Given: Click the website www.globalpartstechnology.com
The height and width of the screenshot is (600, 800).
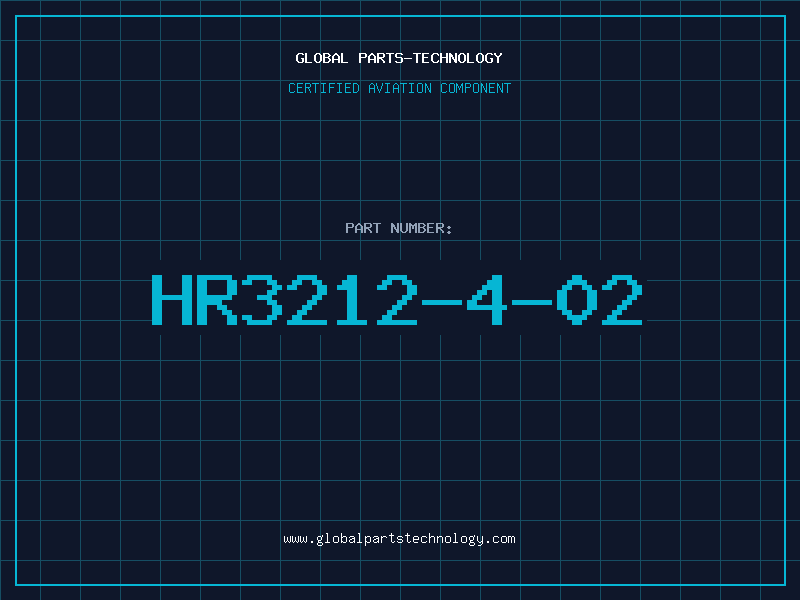Looking at the screenshot, I should pos(399,539).
